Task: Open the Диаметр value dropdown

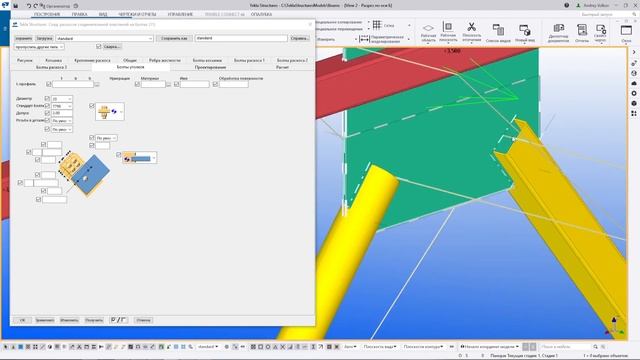Action: tap(62, 99)
